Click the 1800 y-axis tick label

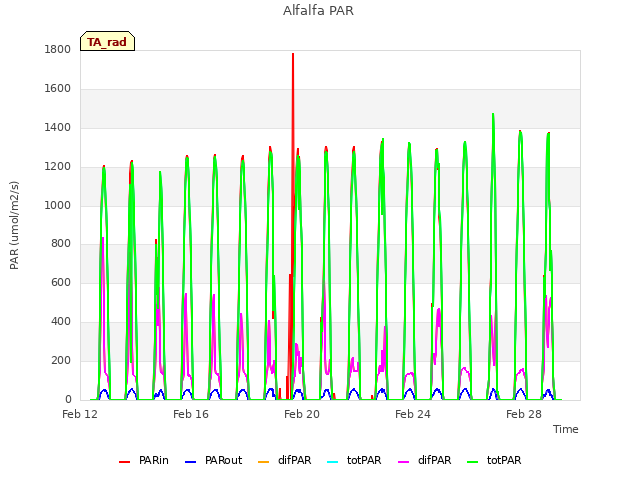(x=58, y=49)
